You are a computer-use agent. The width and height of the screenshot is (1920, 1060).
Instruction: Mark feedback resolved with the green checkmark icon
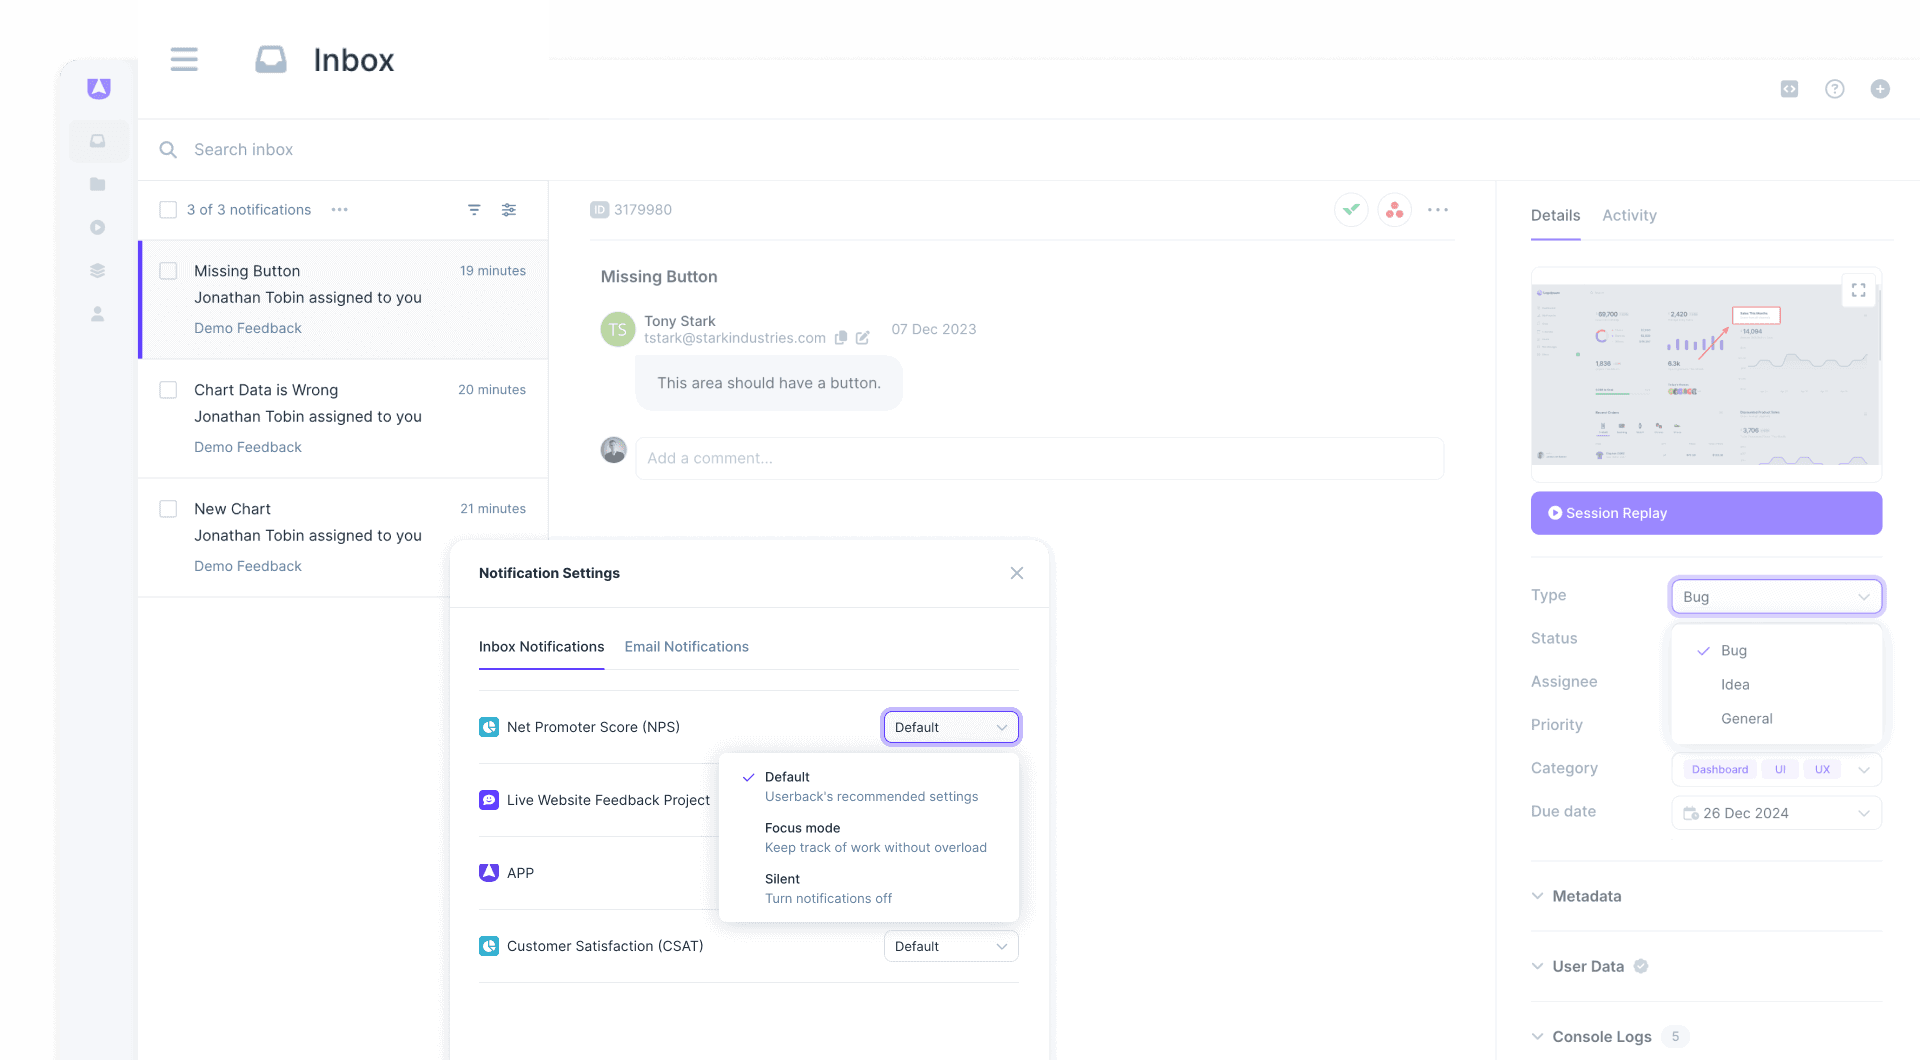(x=1351, y=210)
